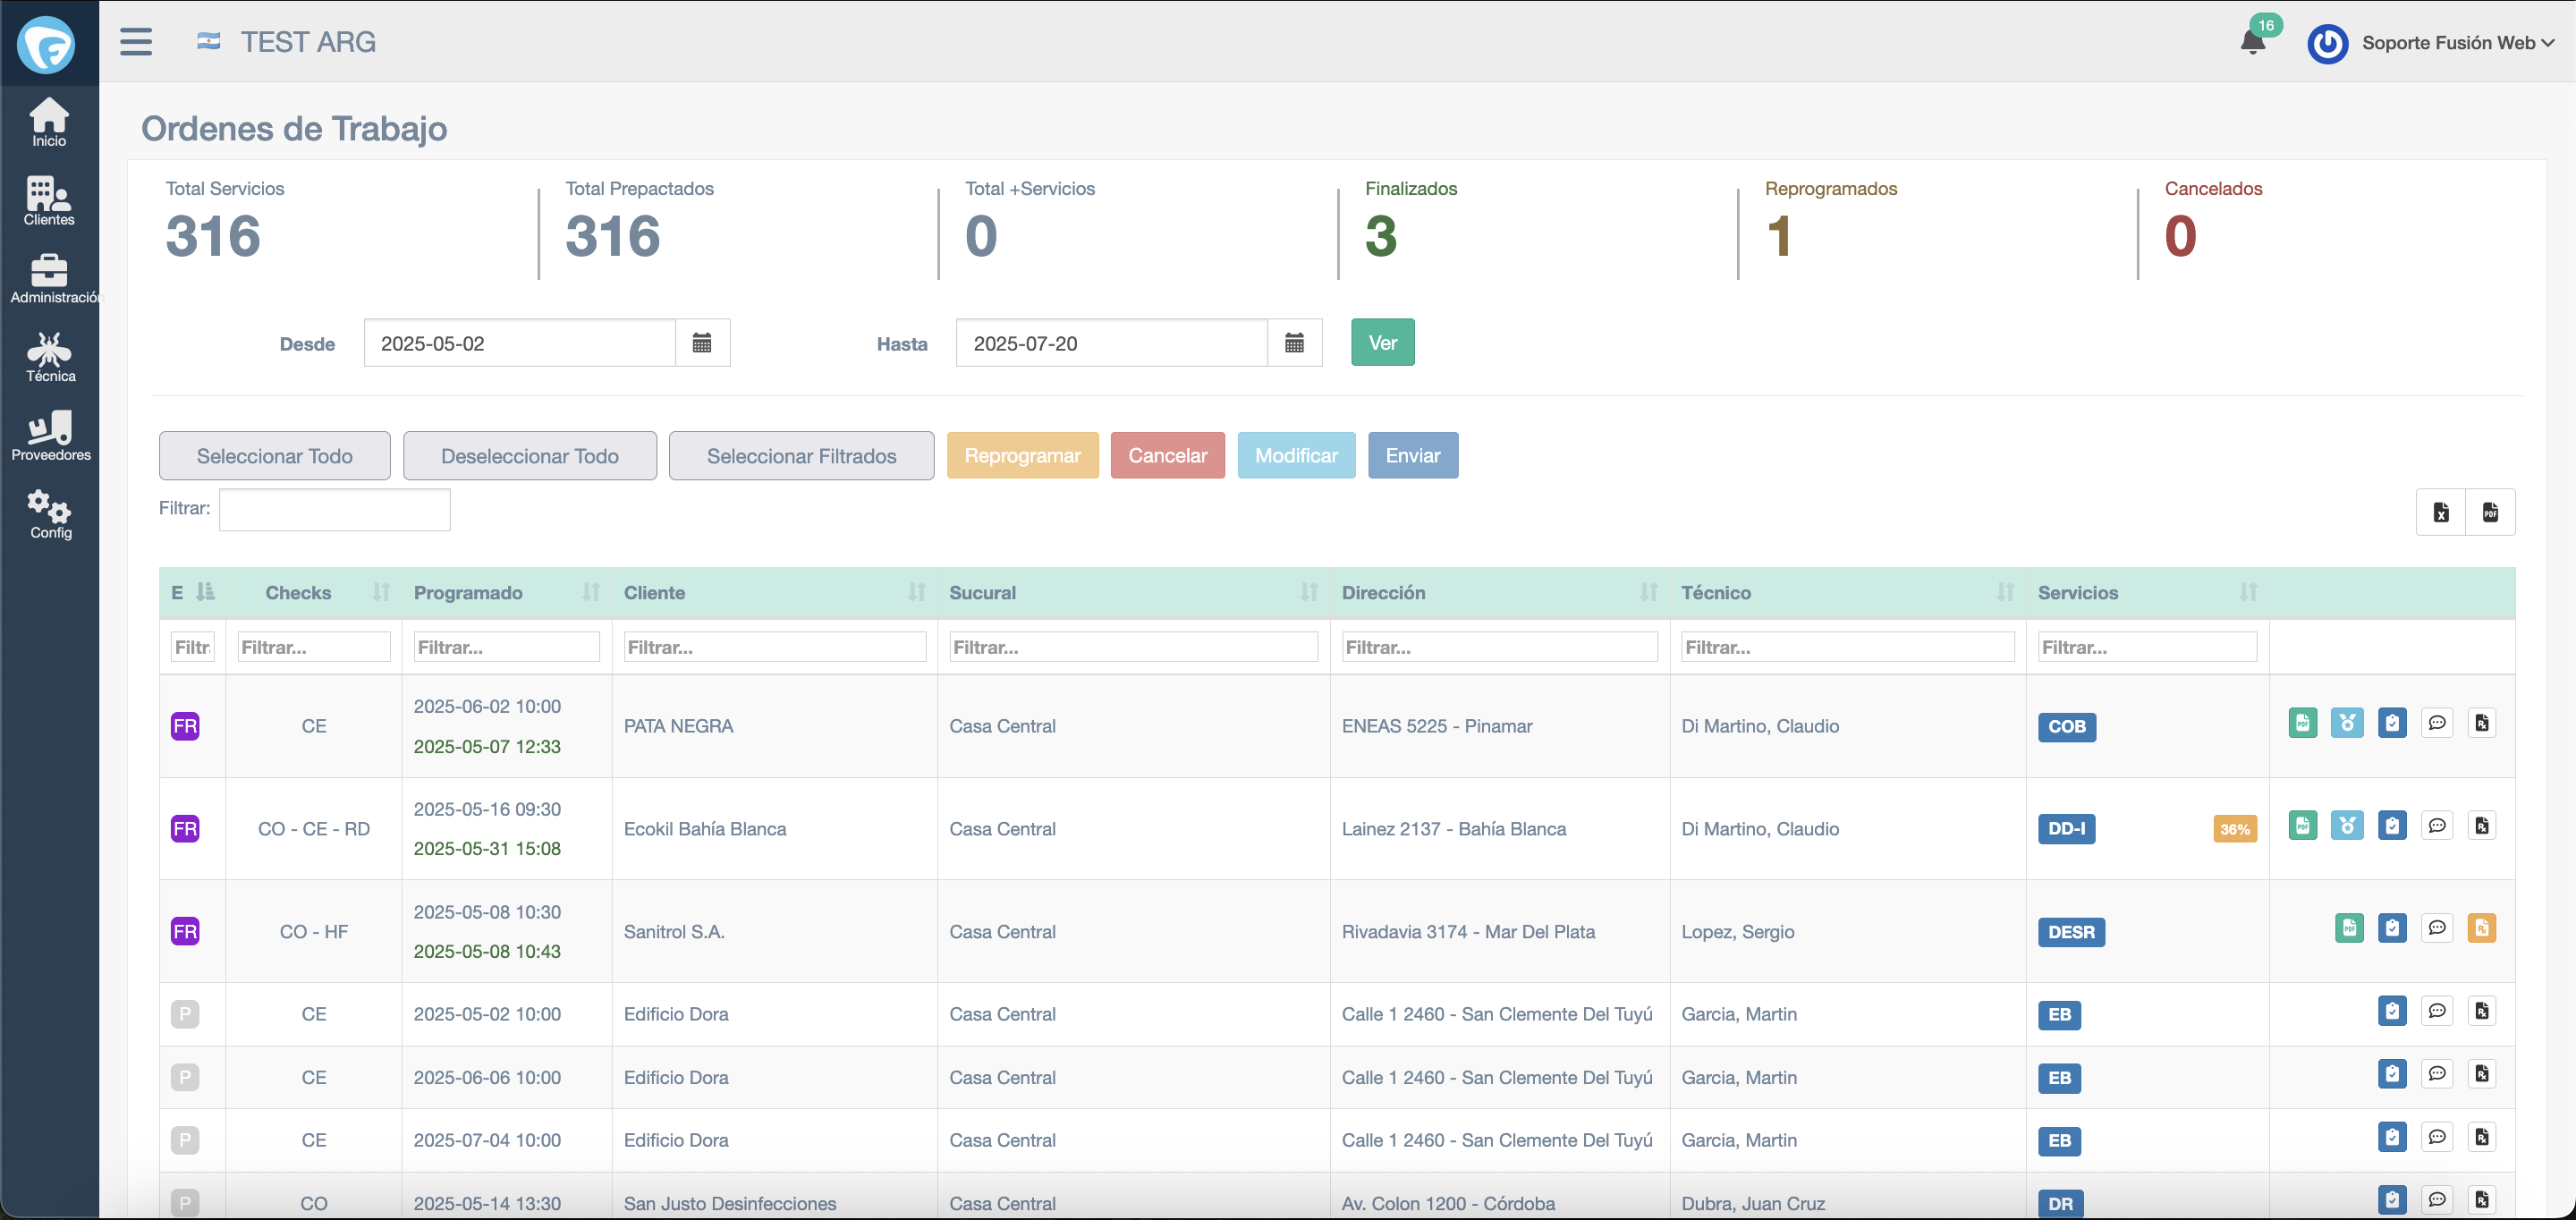Click the Cliente column filter box
This screenshot has height=1220, width=2576.
click(774, 647)
